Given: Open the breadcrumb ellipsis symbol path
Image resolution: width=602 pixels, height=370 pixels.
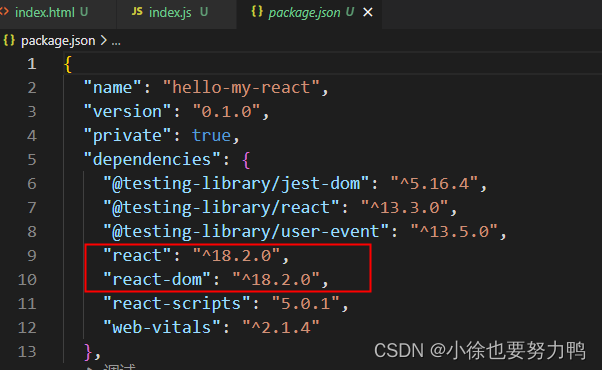Looking at the screenshot, I should click(x=116, y=42).
